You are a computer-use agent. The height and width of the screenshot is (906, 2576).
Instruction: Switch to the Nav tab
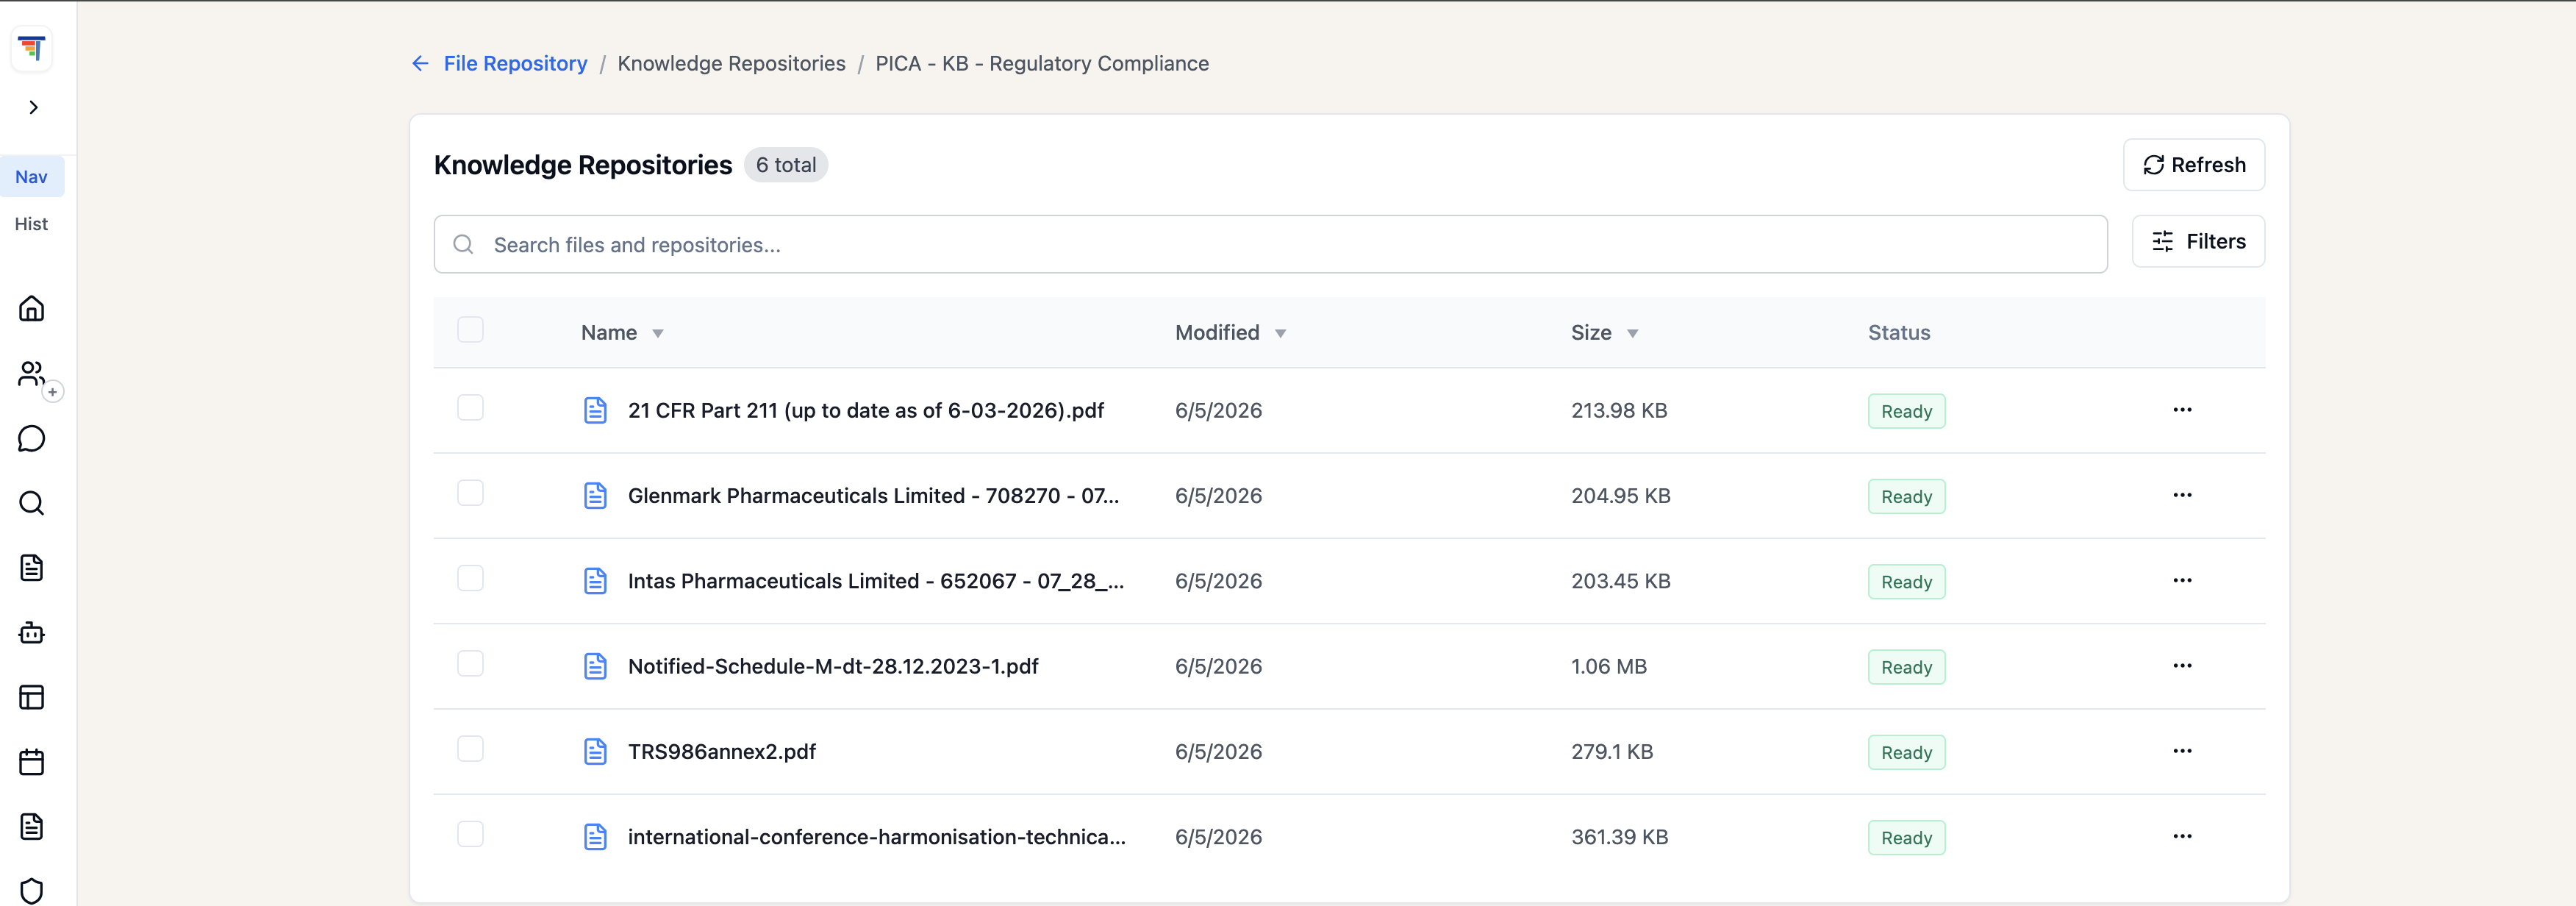coord(31,177)
